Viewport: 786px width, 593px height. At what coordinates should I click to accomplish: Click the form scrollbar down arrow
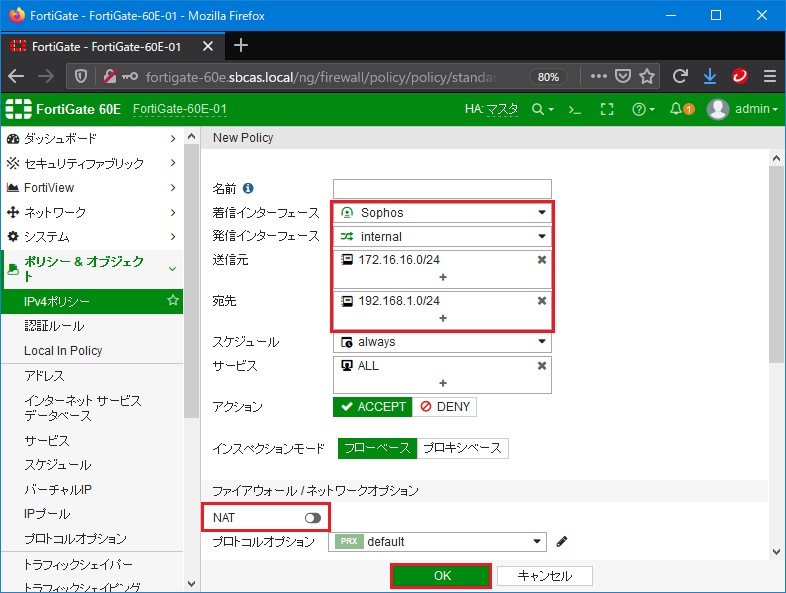(x=776, y=552)
